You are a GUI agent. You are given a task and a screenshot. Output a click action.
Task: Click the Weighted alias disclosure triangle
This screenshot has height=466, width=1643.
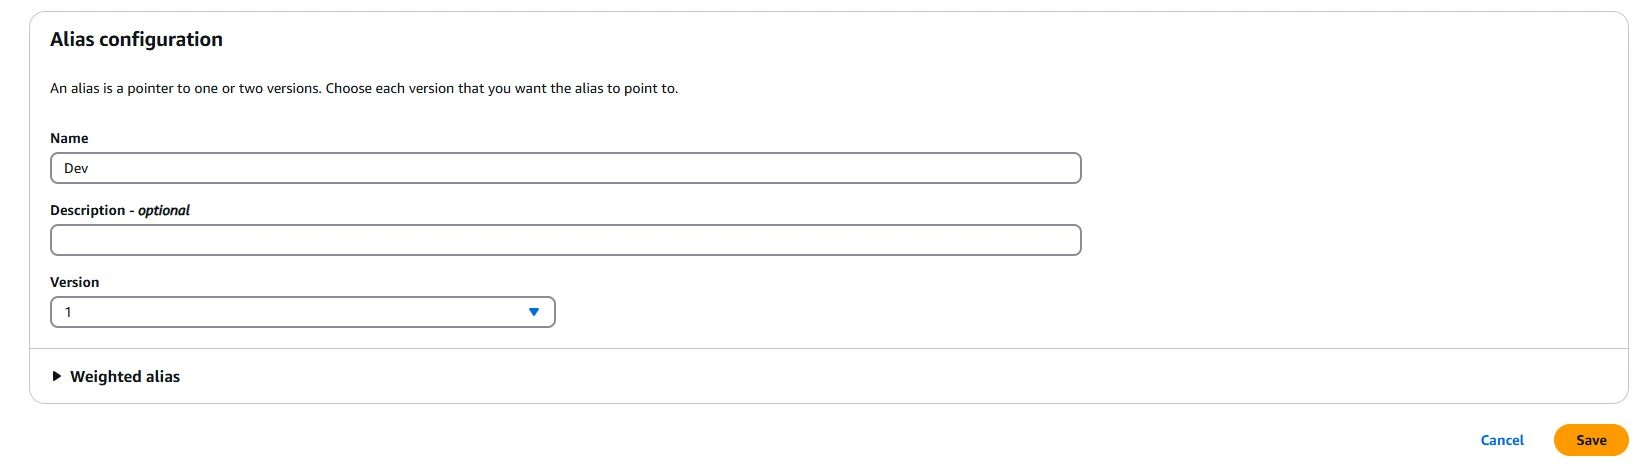coord(57,377)
